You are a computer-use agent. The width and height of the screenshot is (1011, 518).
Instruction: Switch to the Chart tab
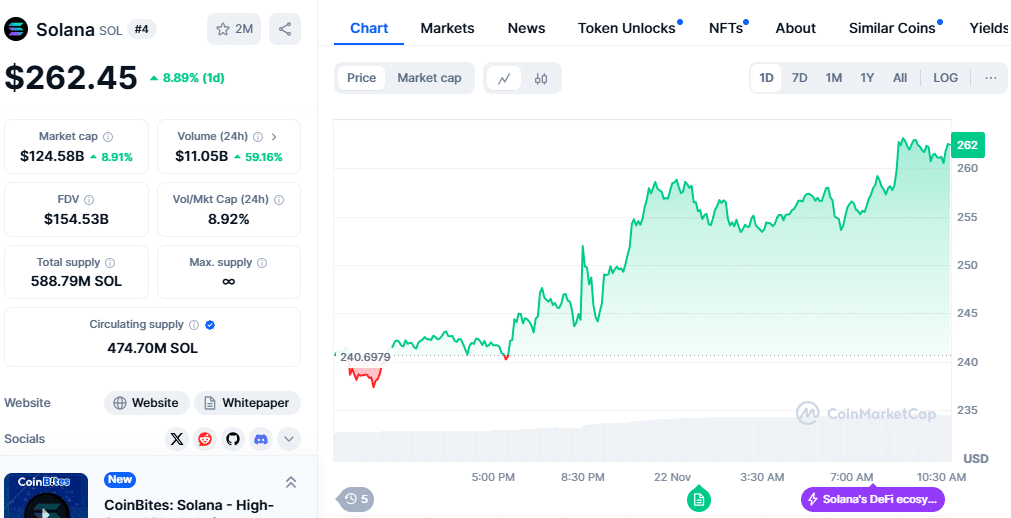tap(369, 28)
